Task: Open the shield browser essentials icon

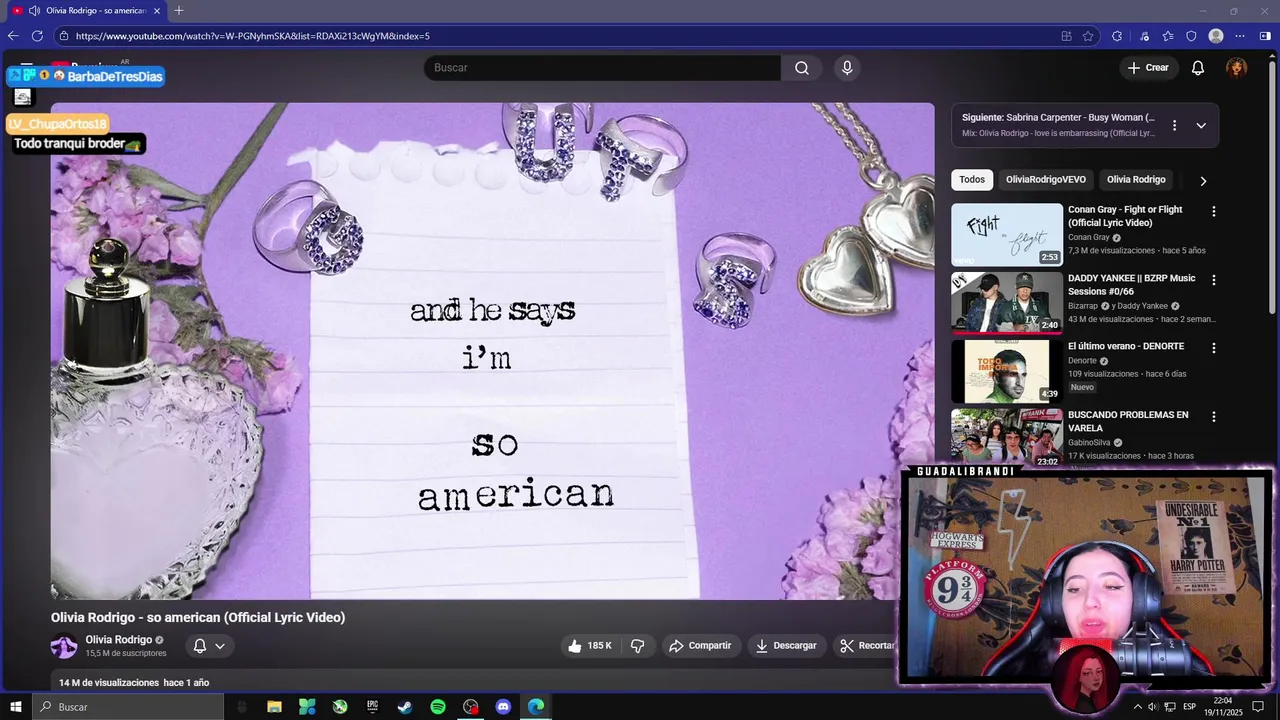Action: coord(1191,36)
